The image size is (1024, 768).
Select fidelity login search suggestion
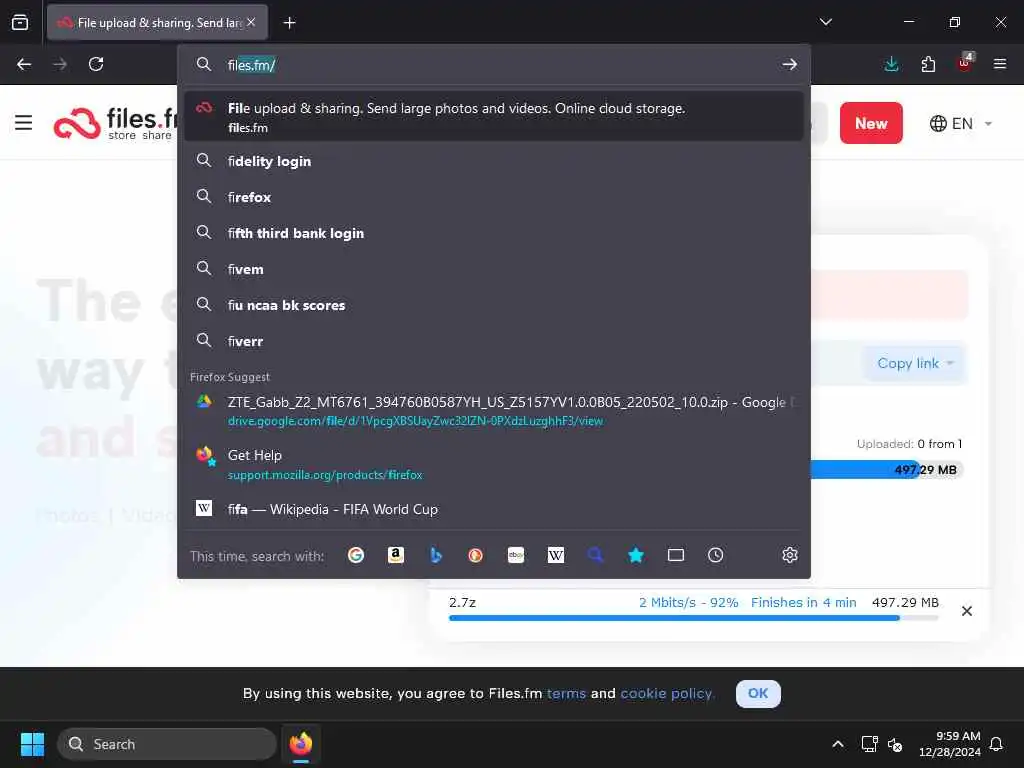[494, 161]
